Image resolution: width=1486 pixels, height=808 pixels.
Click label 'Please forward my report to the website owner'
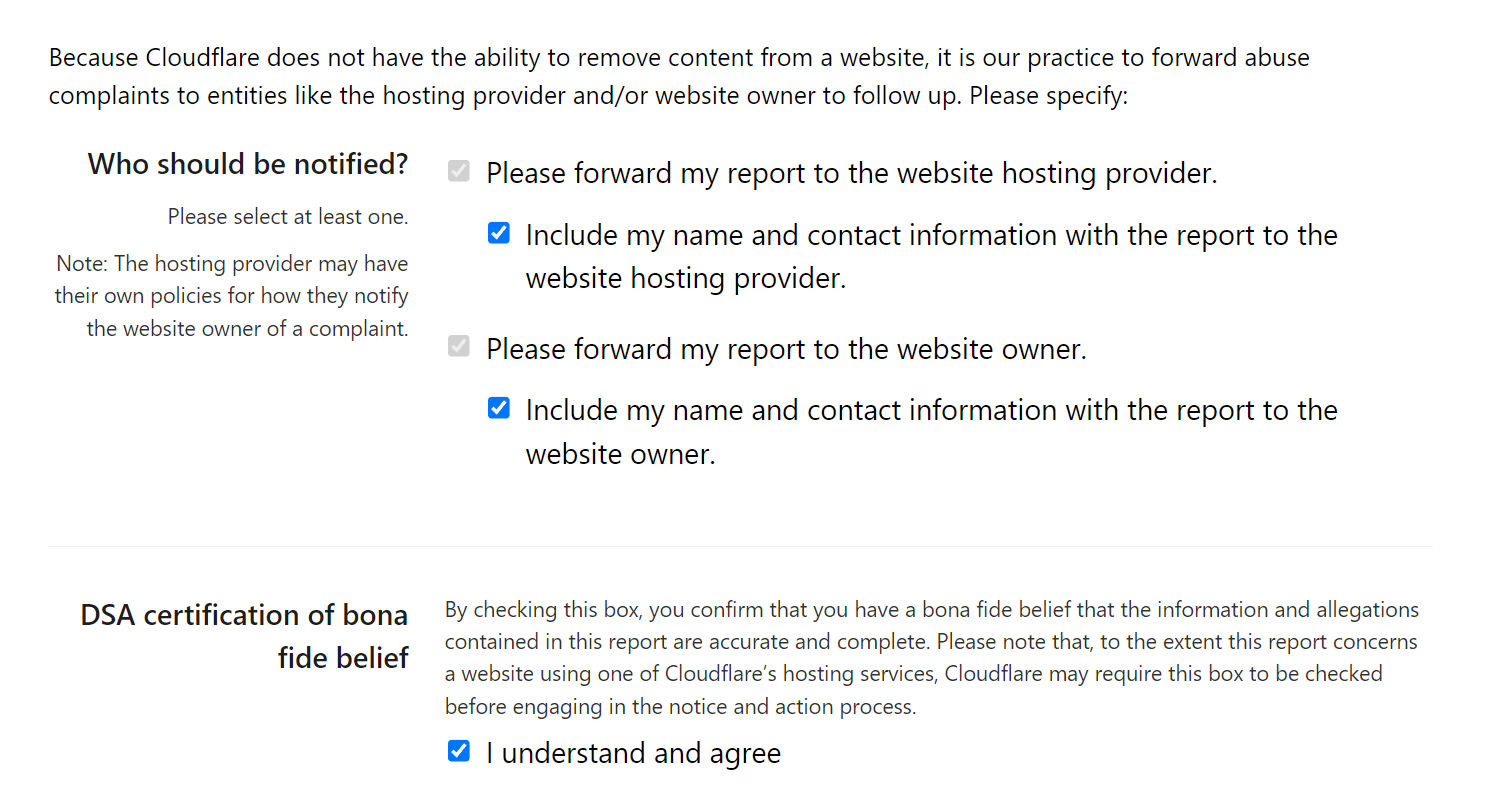pos(786,349)
